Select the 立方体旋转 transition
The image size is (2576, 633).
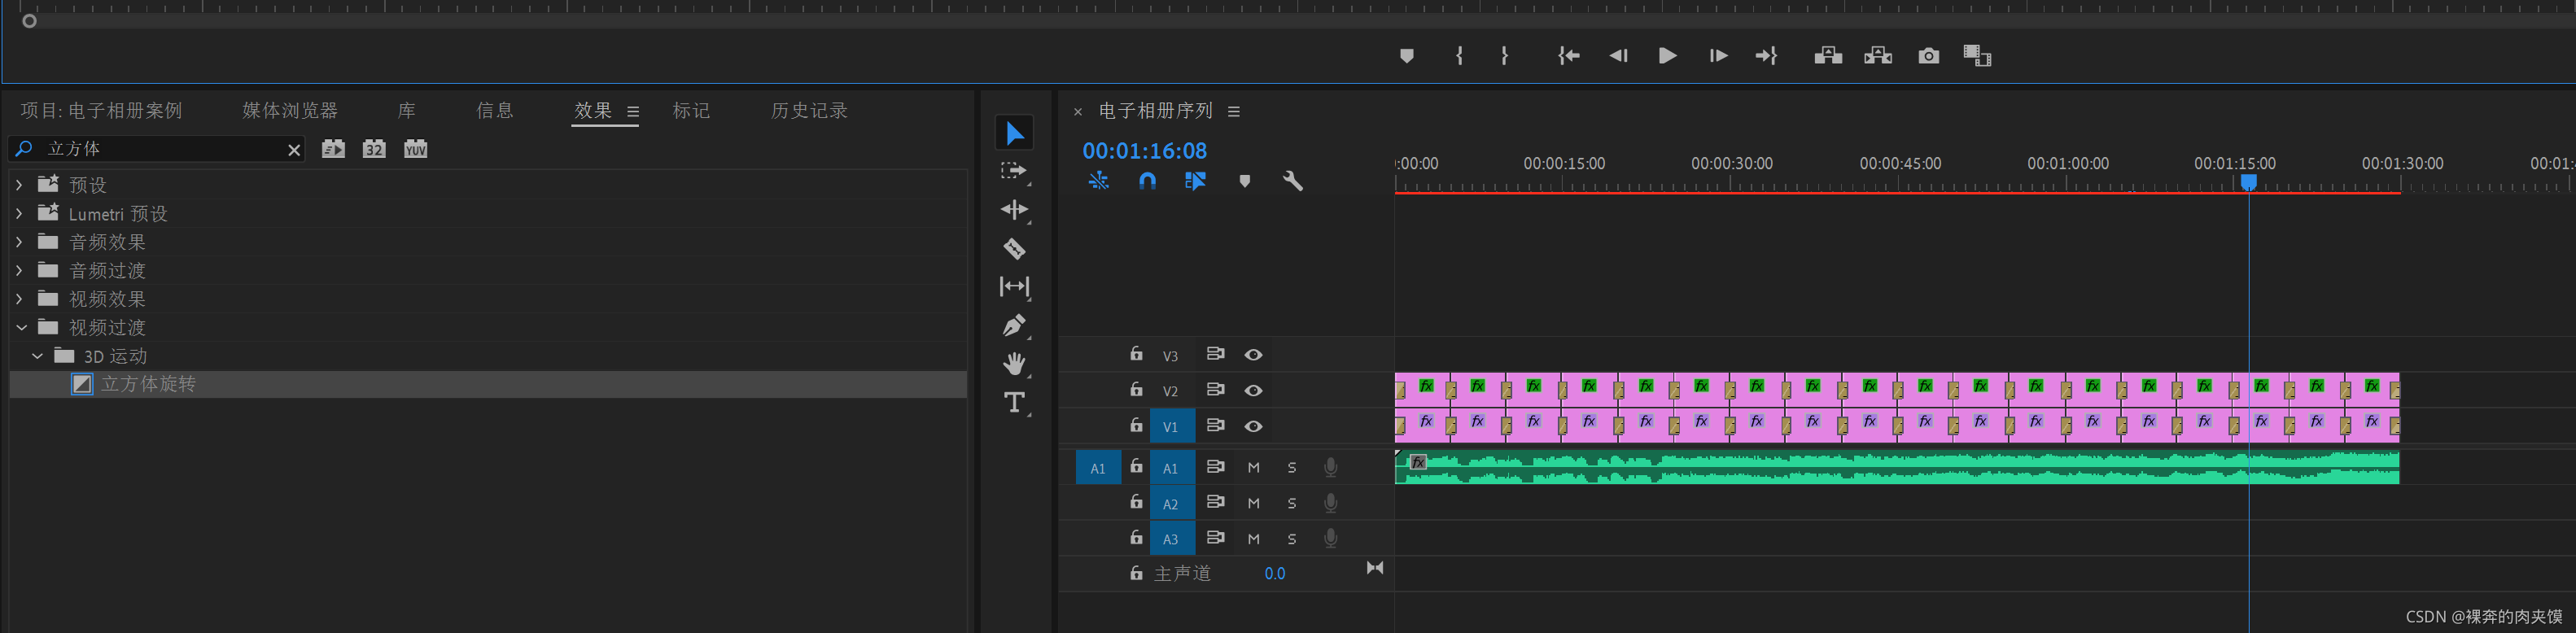pyautogui.click(x=488, y=384)
